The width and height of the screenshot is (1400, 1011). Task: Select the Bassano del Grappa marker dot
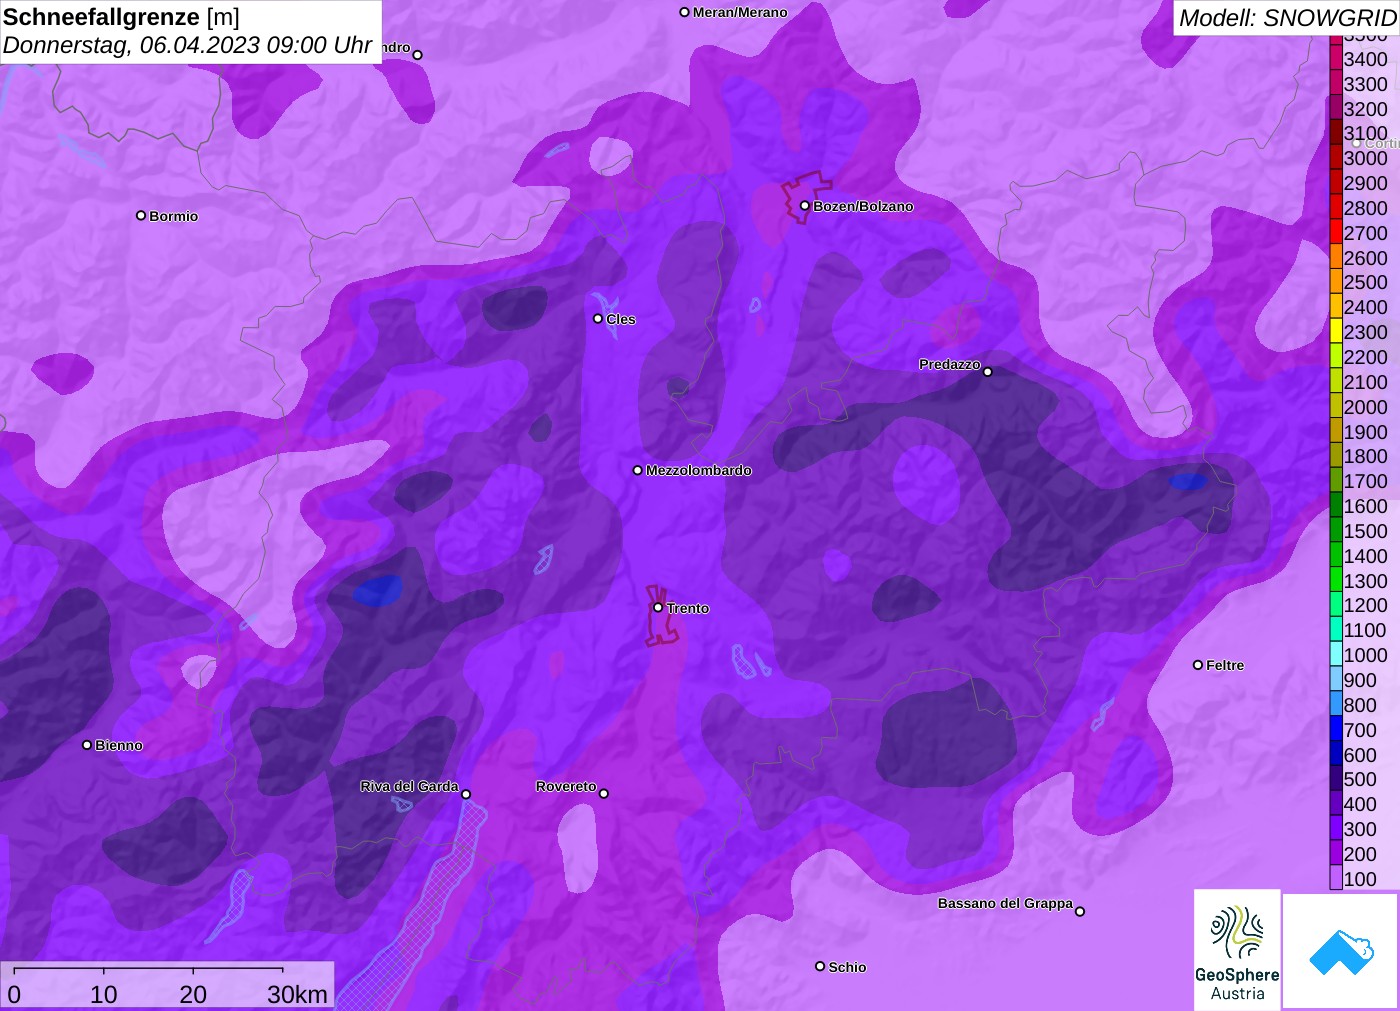click(x=1080, y=911)
